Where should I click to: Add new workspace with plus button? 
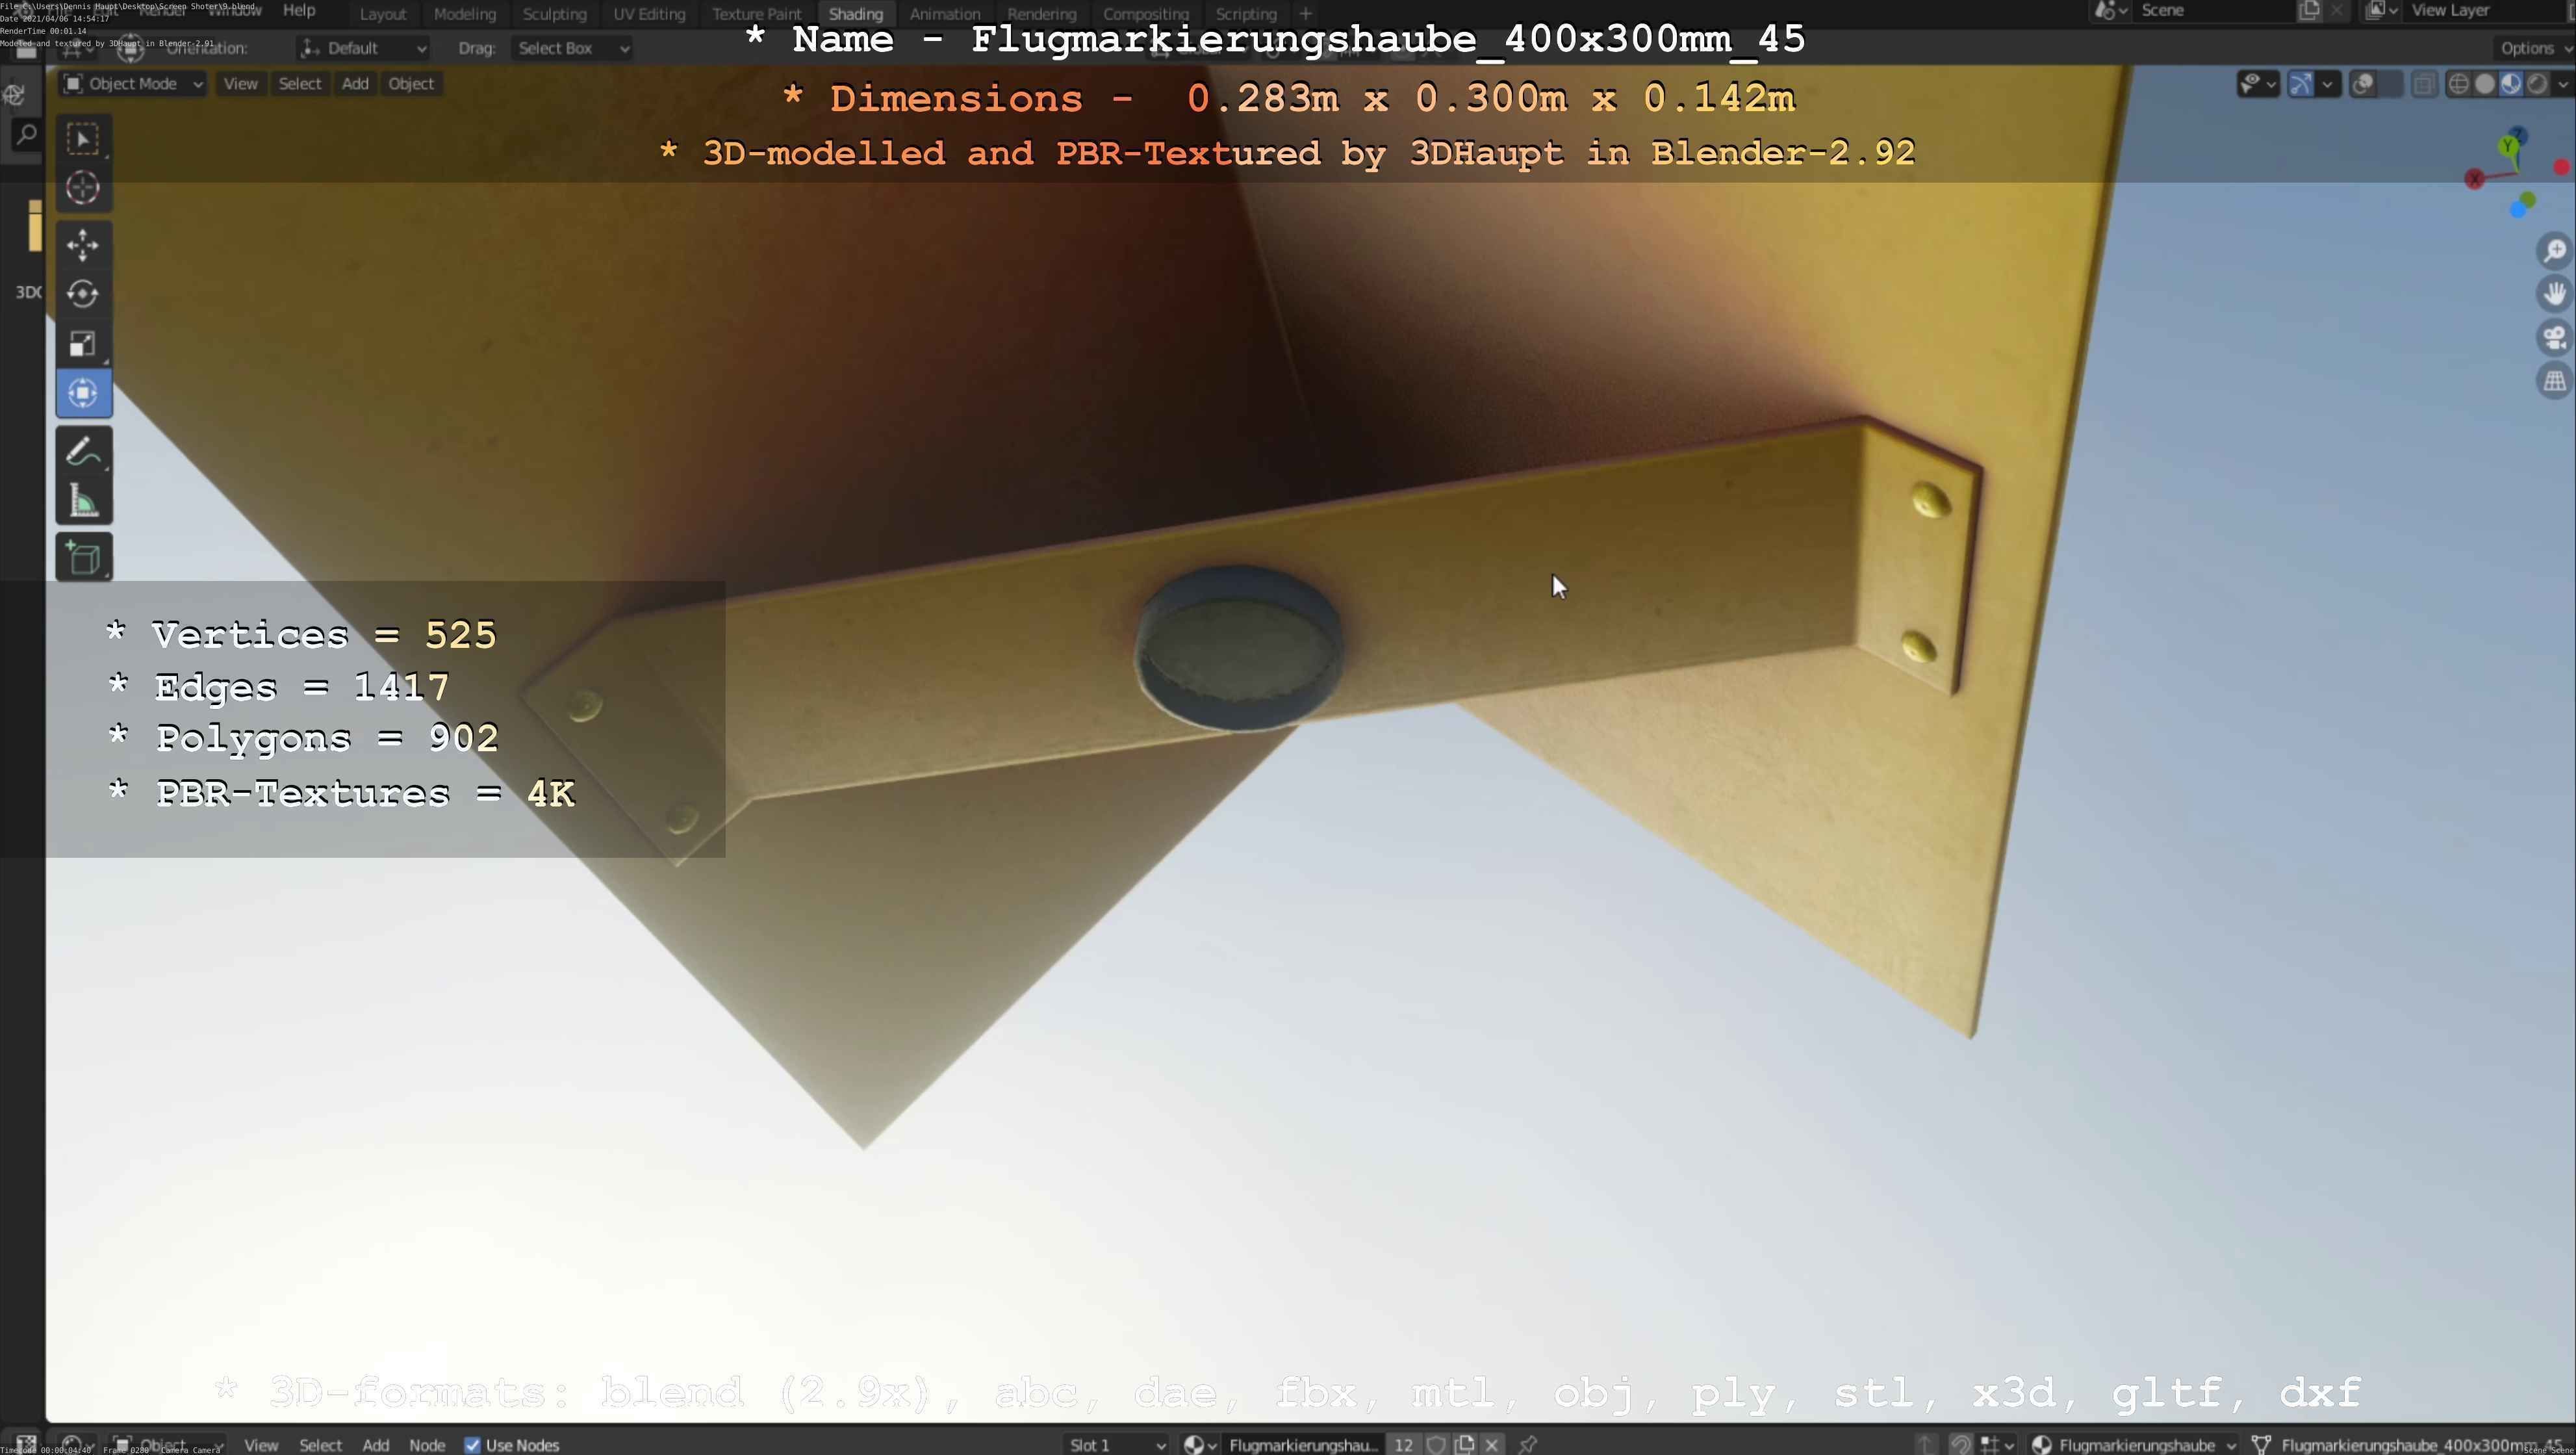1305,14
